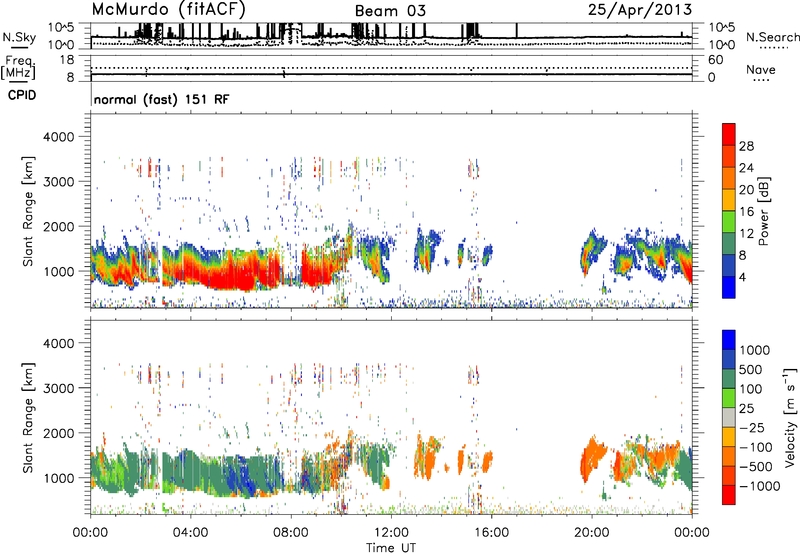Select the 4 tick on Power colorbar
Screen dimensions: 800x554
(x=743, y=277)
